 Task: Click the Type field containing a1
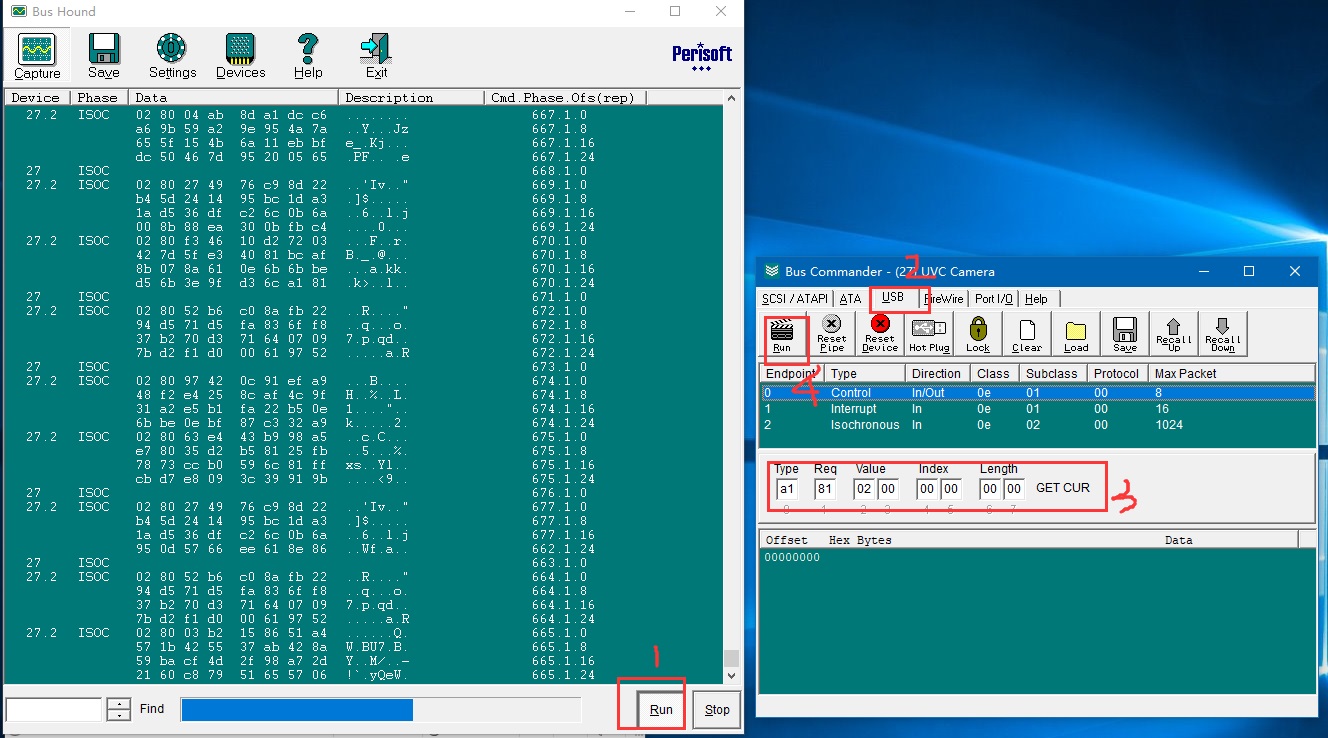point(787,489)
